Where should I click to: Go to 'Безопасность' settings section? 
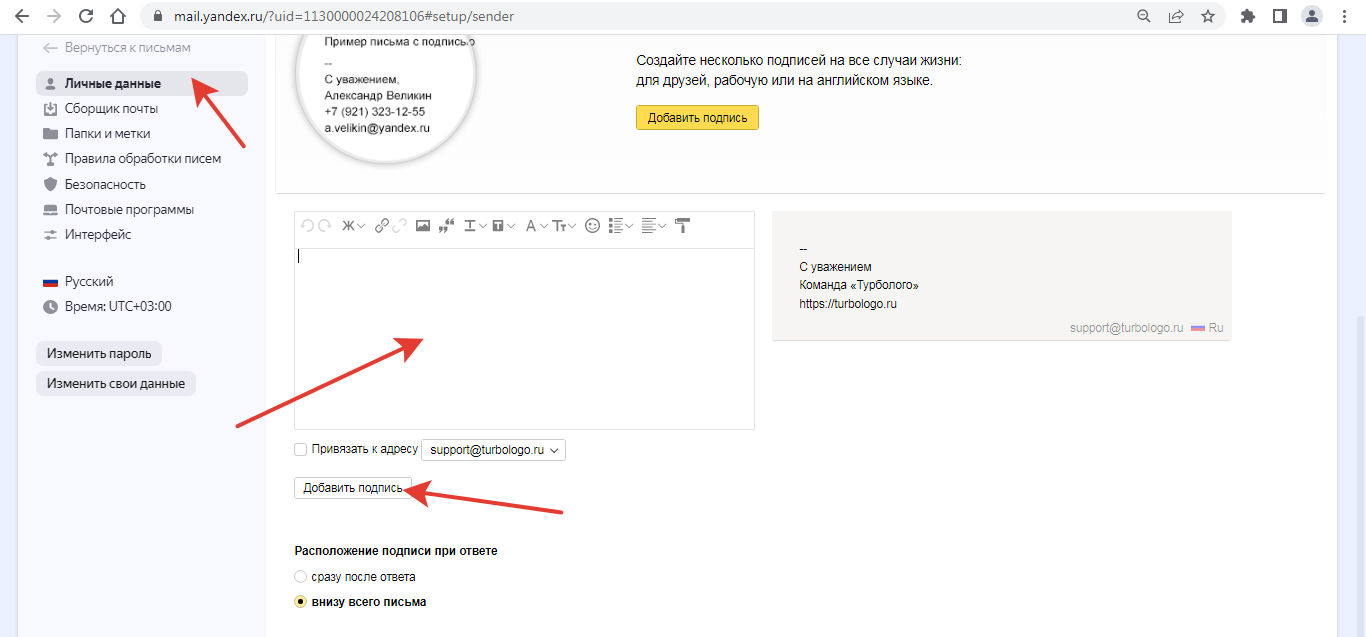[x=105, y=184]
